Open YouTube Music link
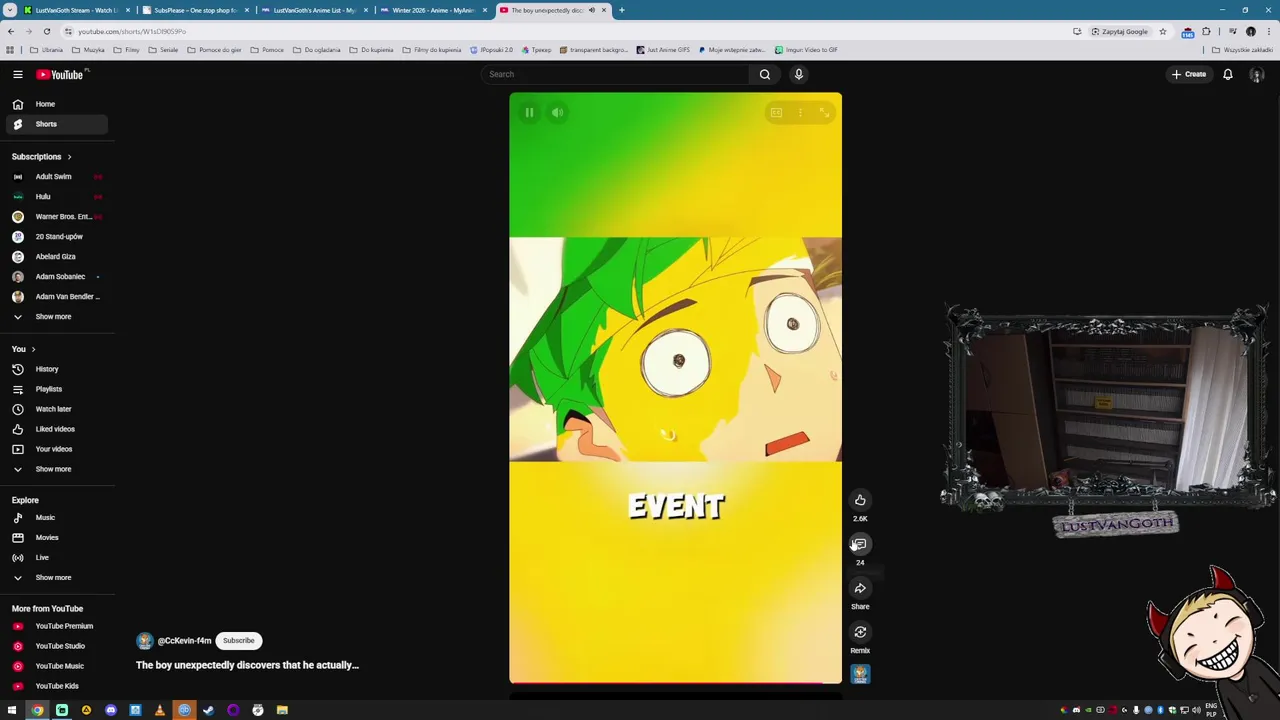This screenshot has height=720, width=1280. pos(55,666)
